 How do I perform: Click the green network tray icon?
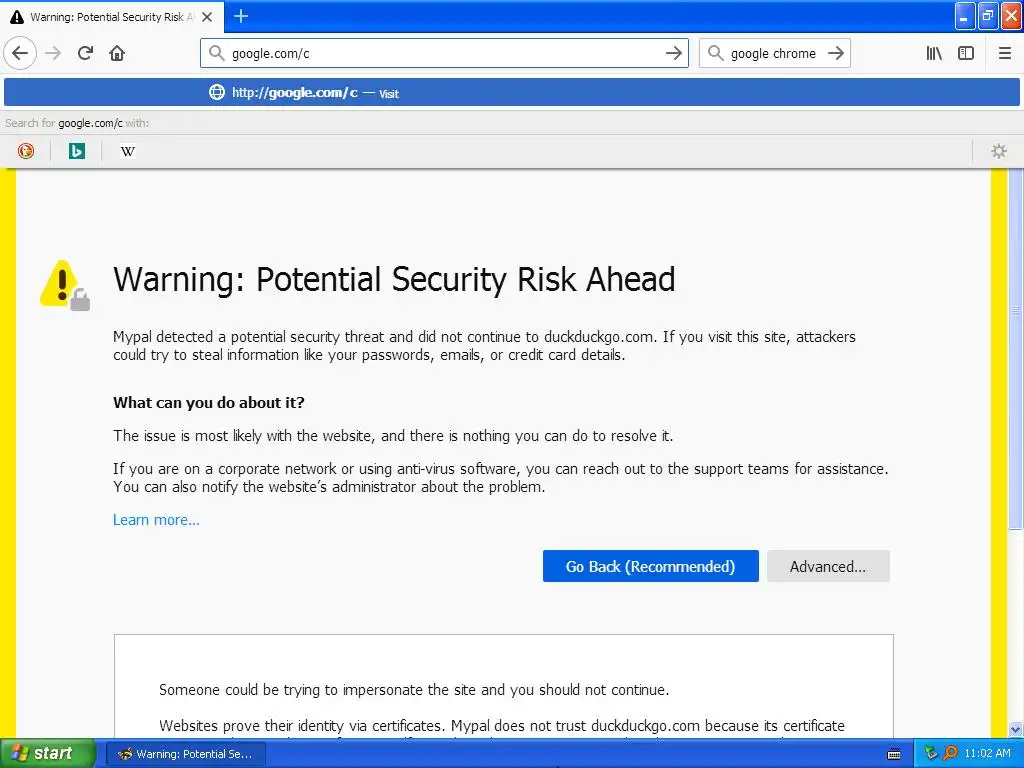click(x=931, y=754)
